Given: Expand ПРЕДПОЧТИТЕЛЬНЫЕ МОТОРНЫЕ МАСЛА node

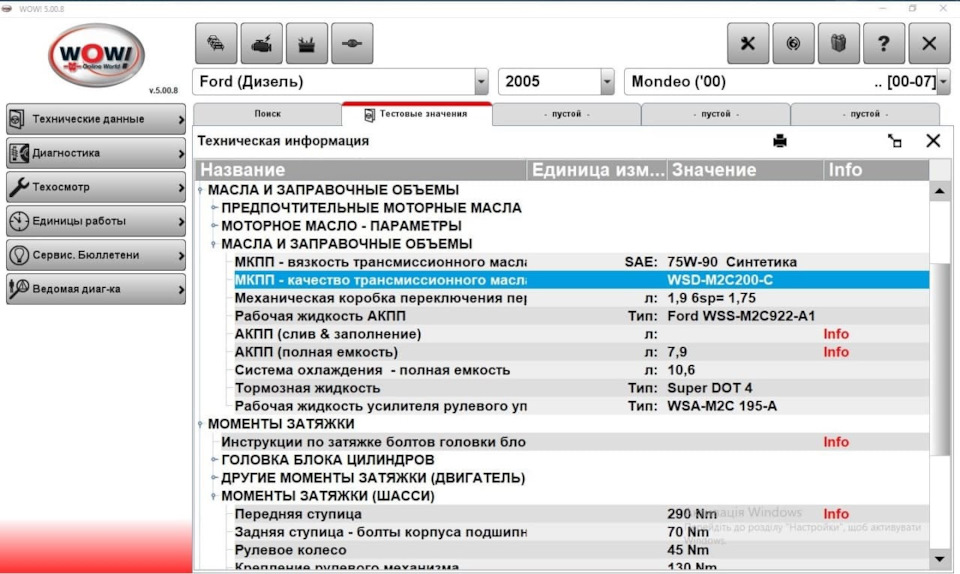Looking at the screenshot, I should [214, 208].
